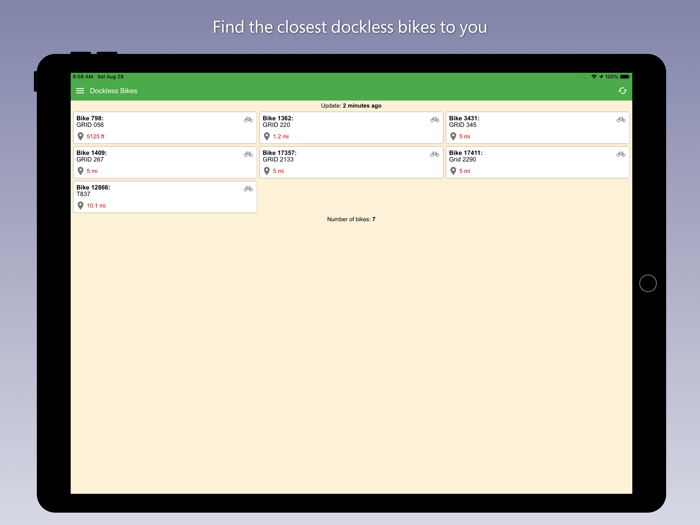Tap the bicycle icon on Bike 3431 card
Viewport: 700px width, 525px height.
pyautogui.click(x=621, y=120)
